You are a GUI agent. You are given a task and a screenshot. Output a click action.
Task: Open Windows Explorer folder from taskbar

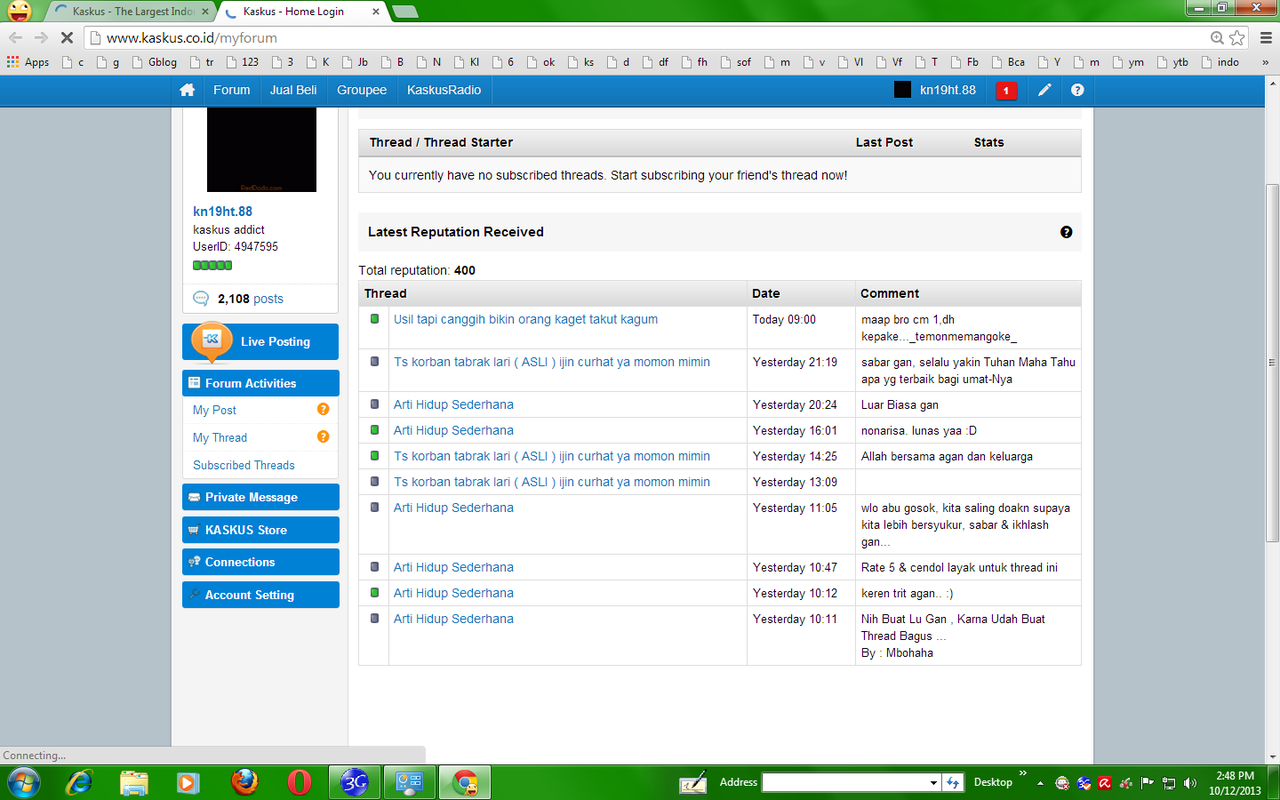pos(133,782)
